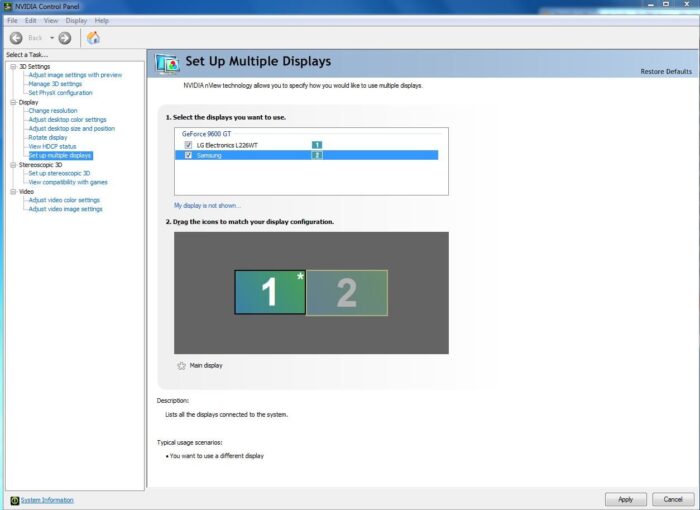Collapse the Display tree node
700x510 pixels.
[x=13, y=102]
